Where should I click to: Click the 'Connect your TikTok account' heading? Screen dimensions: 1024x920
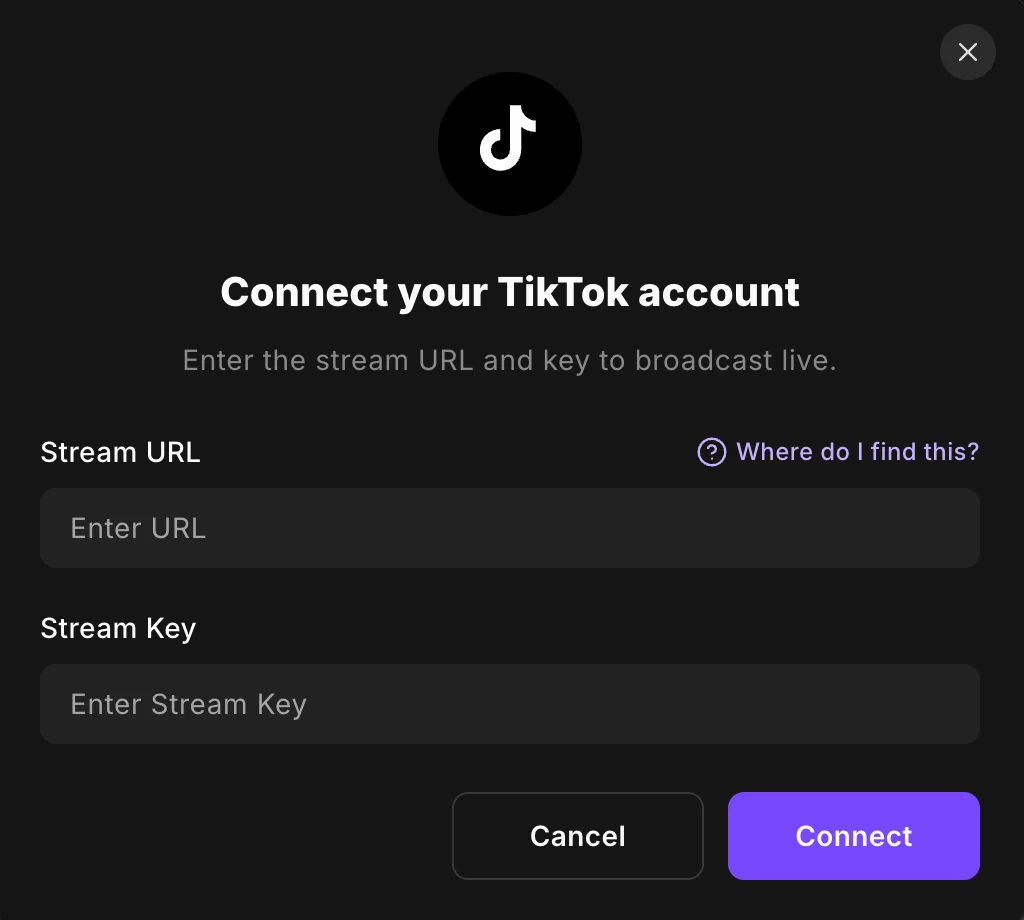click(510, 292)
